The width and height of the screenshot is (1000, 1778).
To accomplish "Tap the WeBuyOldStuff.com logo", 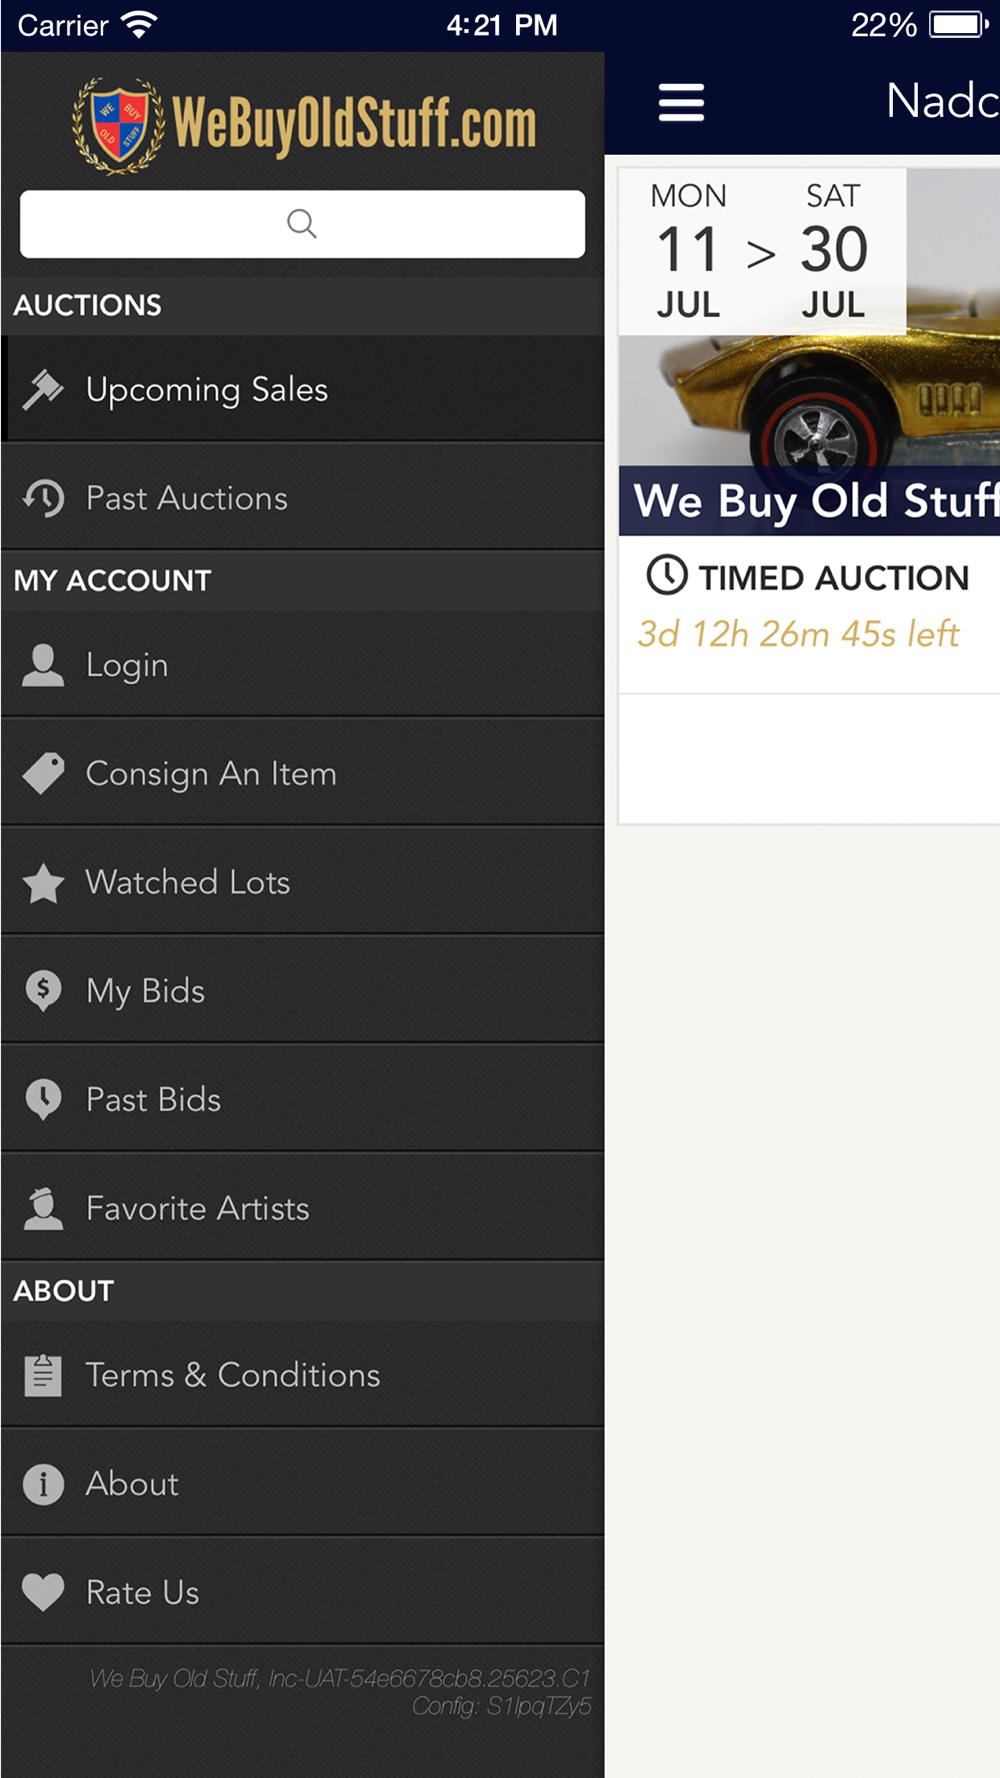I will (x=304, y=124).
